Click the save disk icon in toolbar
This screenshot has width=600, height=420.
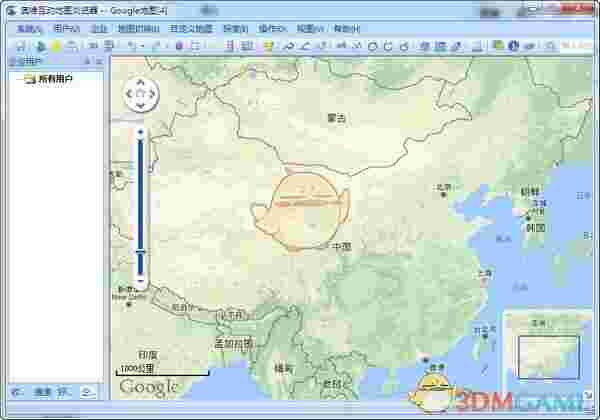[21, 46]
